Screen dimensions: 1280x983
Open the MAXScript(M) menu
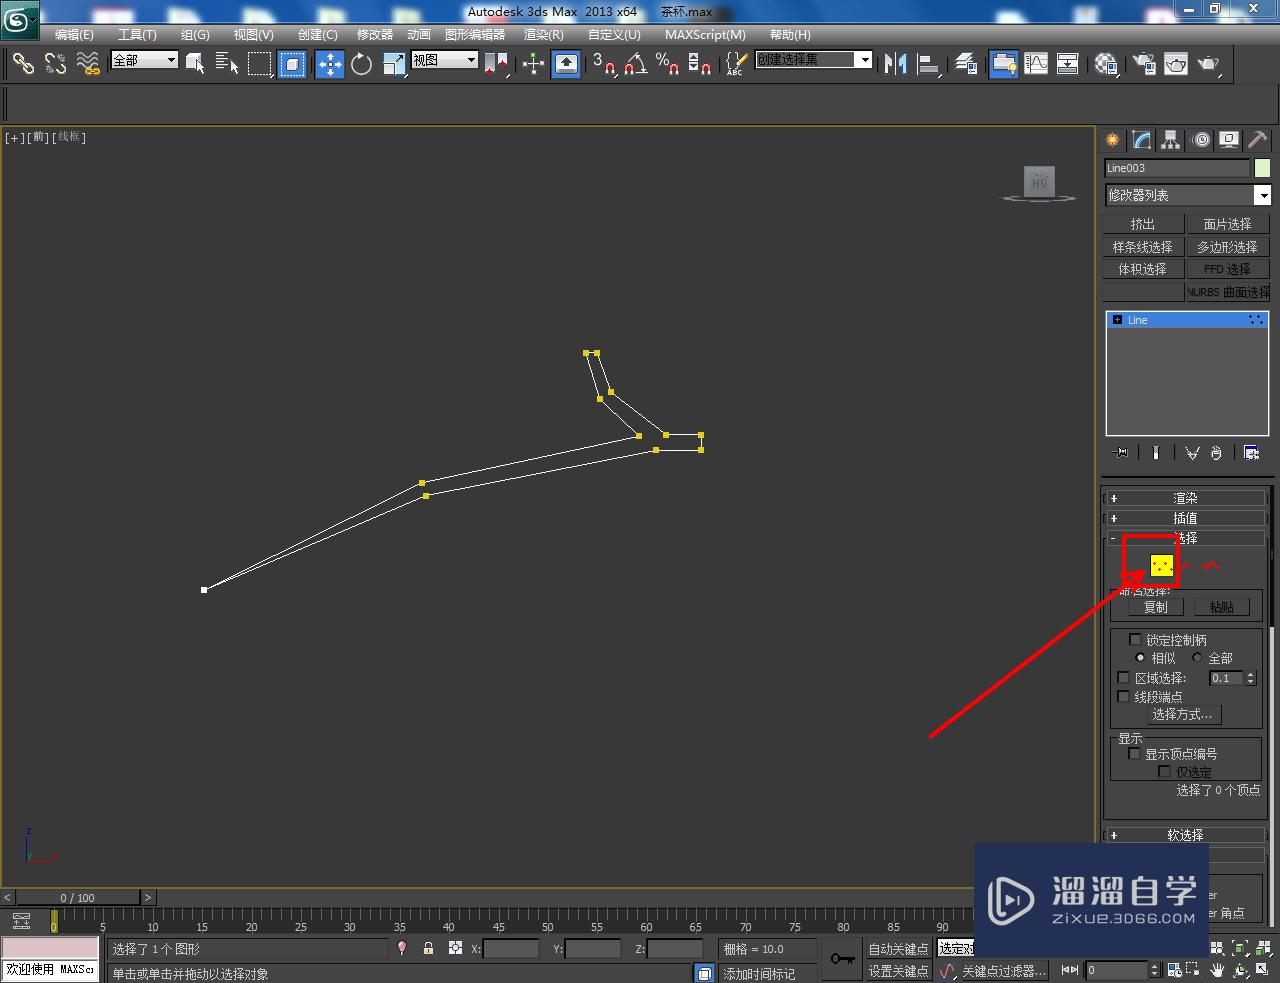[x=705, y=35]
